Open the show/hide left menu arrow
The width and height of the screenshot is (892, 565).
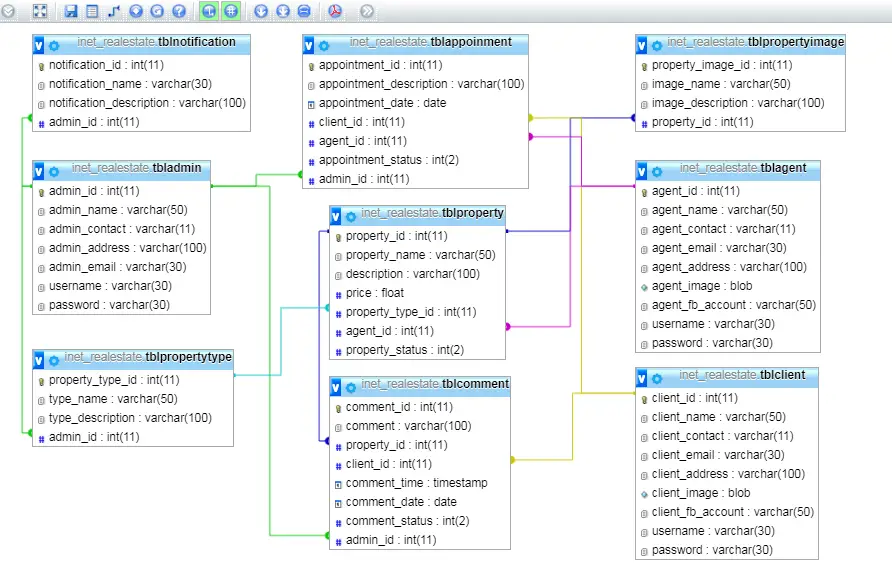(8, 11)
